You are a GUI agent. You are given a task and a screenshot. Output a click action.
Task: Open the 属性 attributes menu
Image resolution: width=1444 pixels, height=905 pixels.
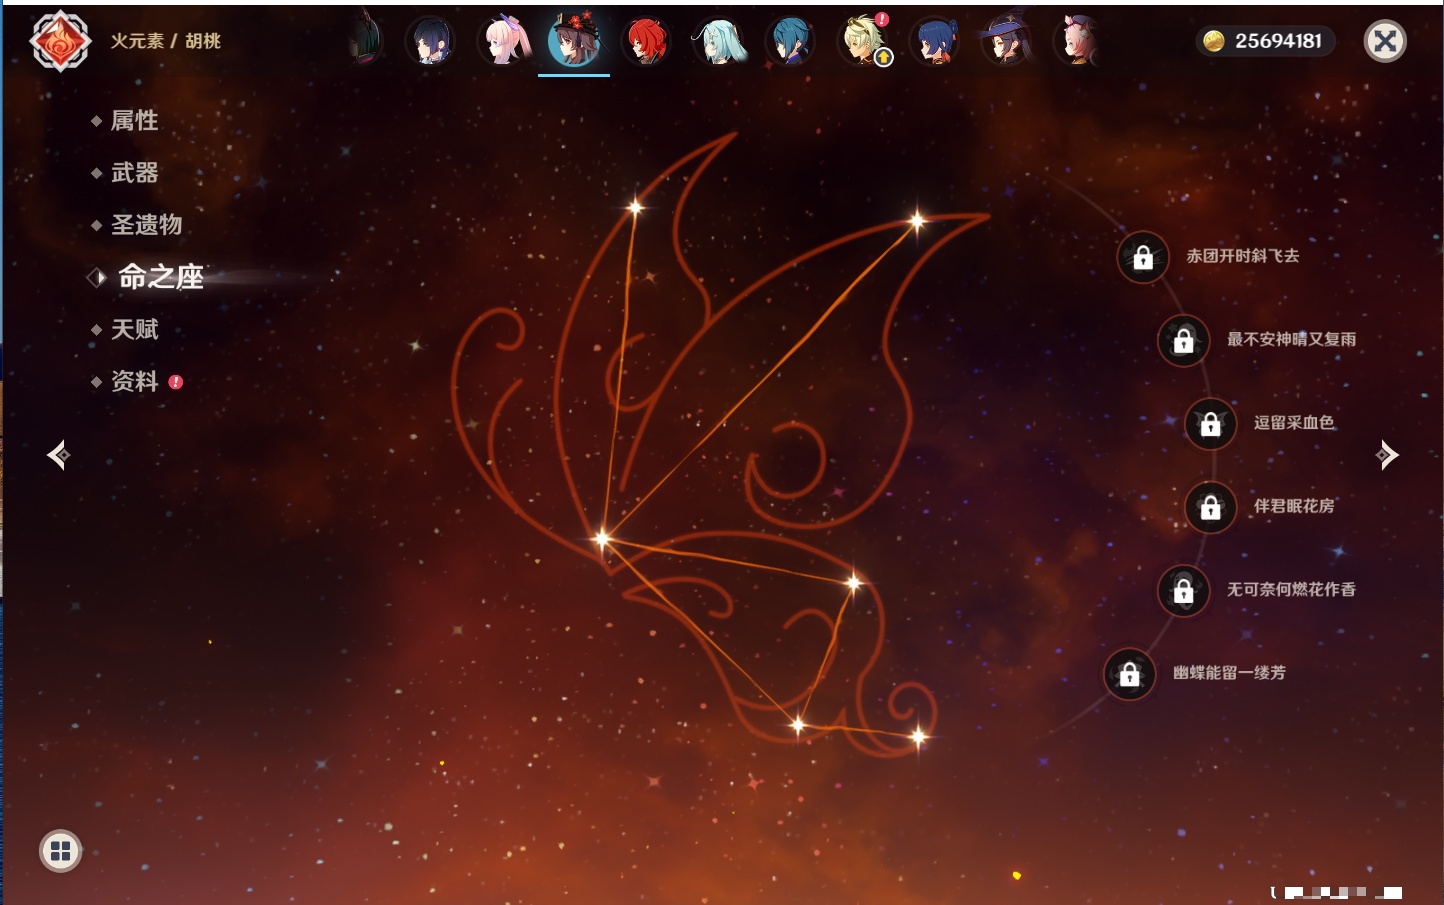134,121
